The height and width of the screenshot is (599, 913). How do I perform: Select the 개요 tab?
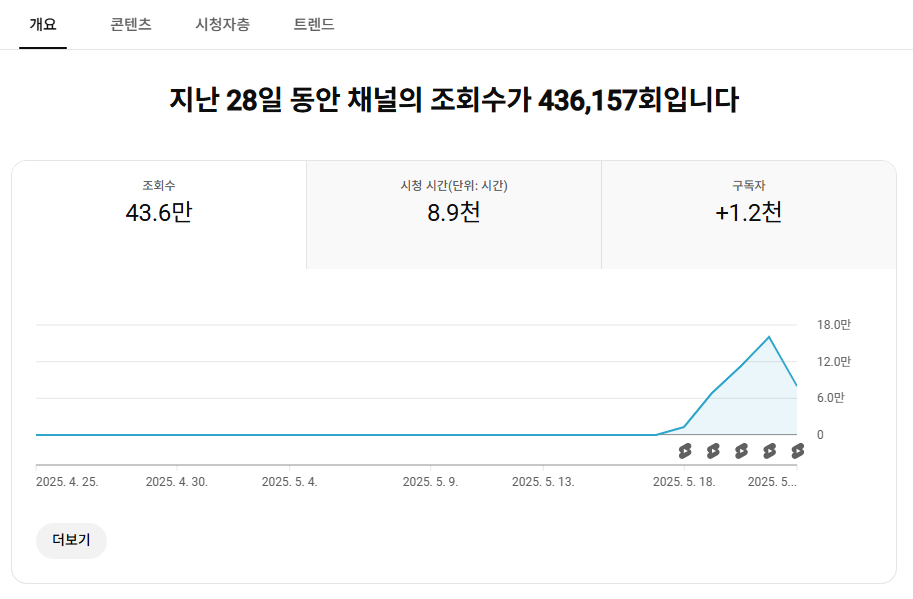(x=43, y=24)
